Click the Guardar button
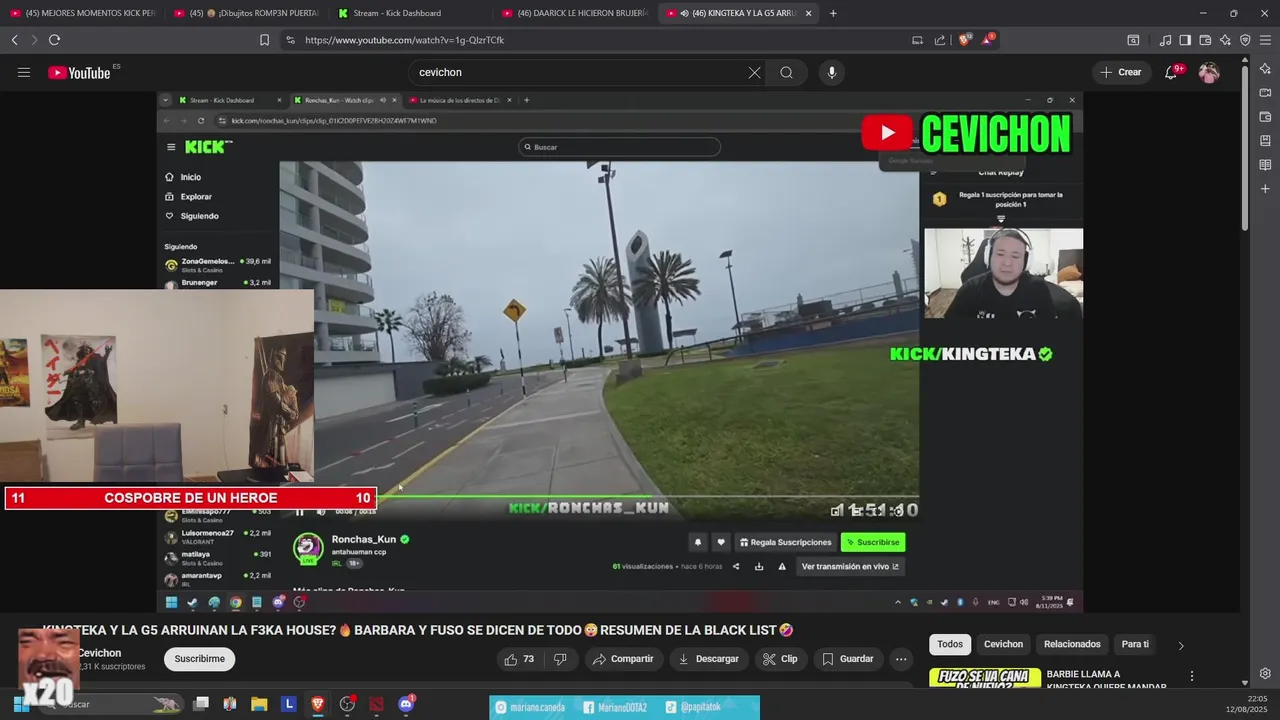Viewport: 1280px width, 720px height. point(848,659)
